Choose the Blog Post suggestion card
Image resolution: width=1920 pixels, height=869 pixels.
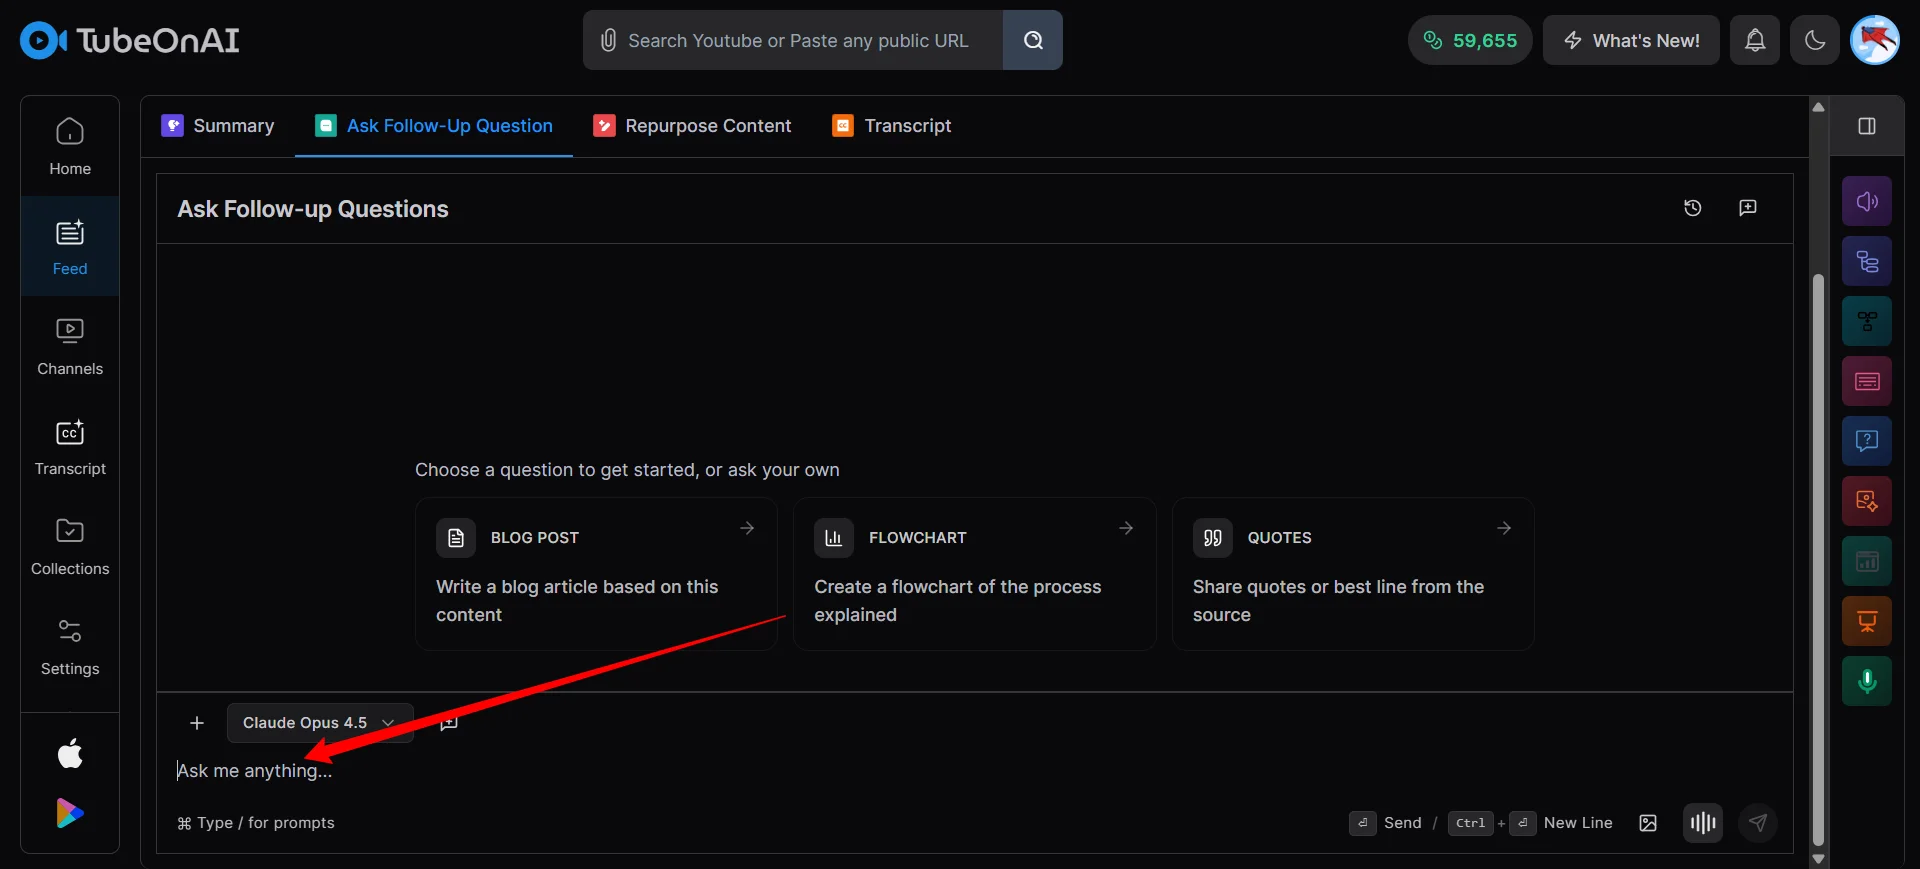[596, 574]
